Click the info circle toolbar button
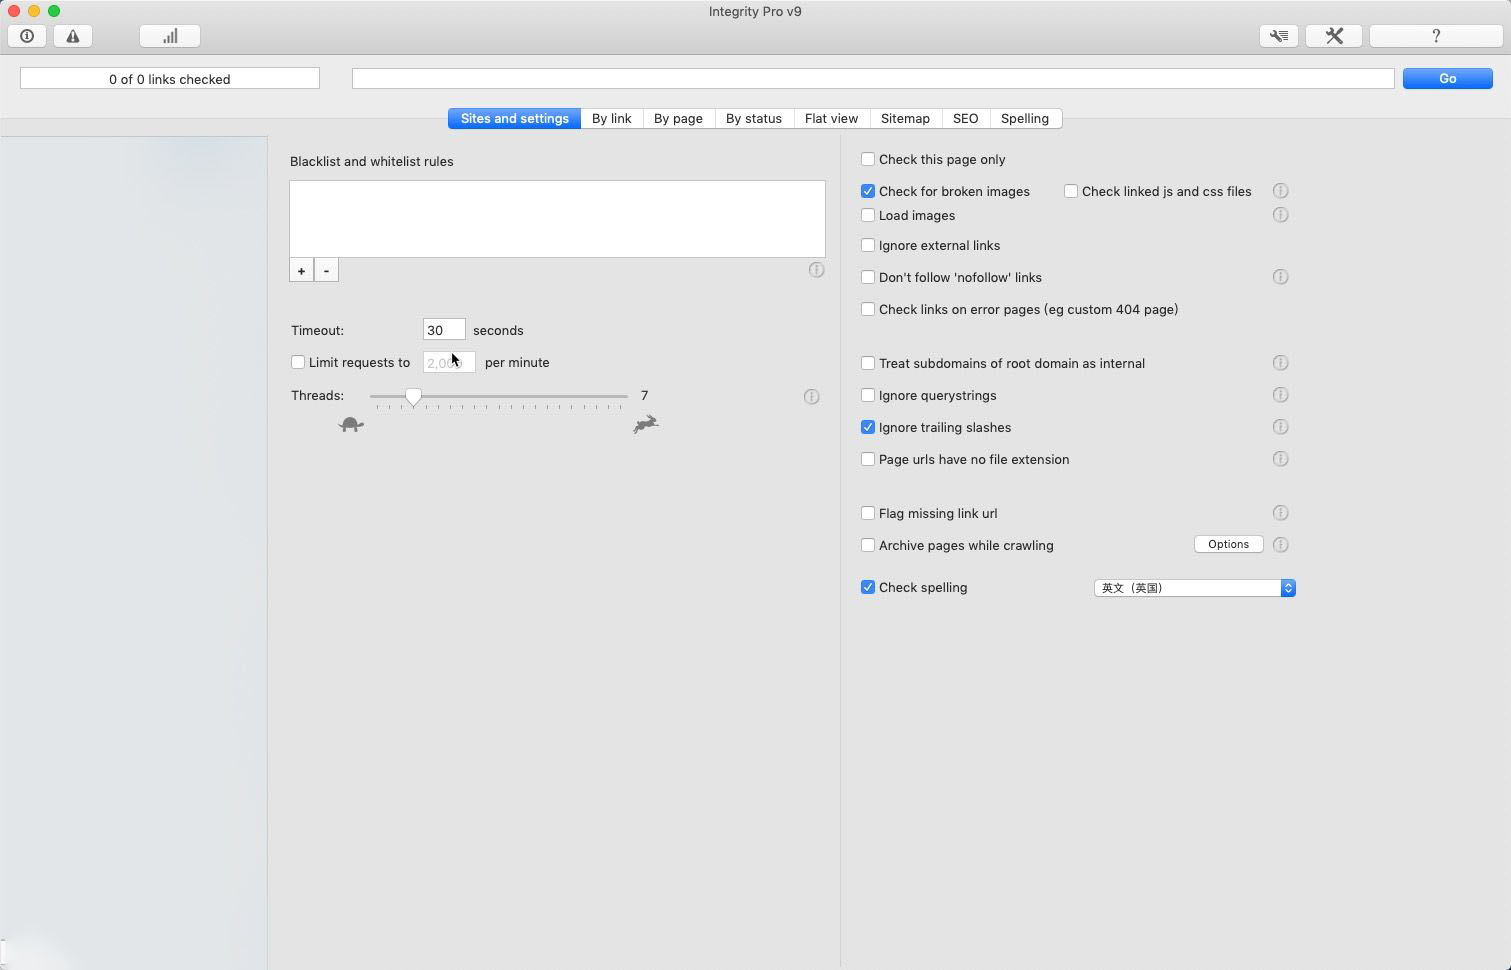This screenshot has height=970, width=1511. 27,36
